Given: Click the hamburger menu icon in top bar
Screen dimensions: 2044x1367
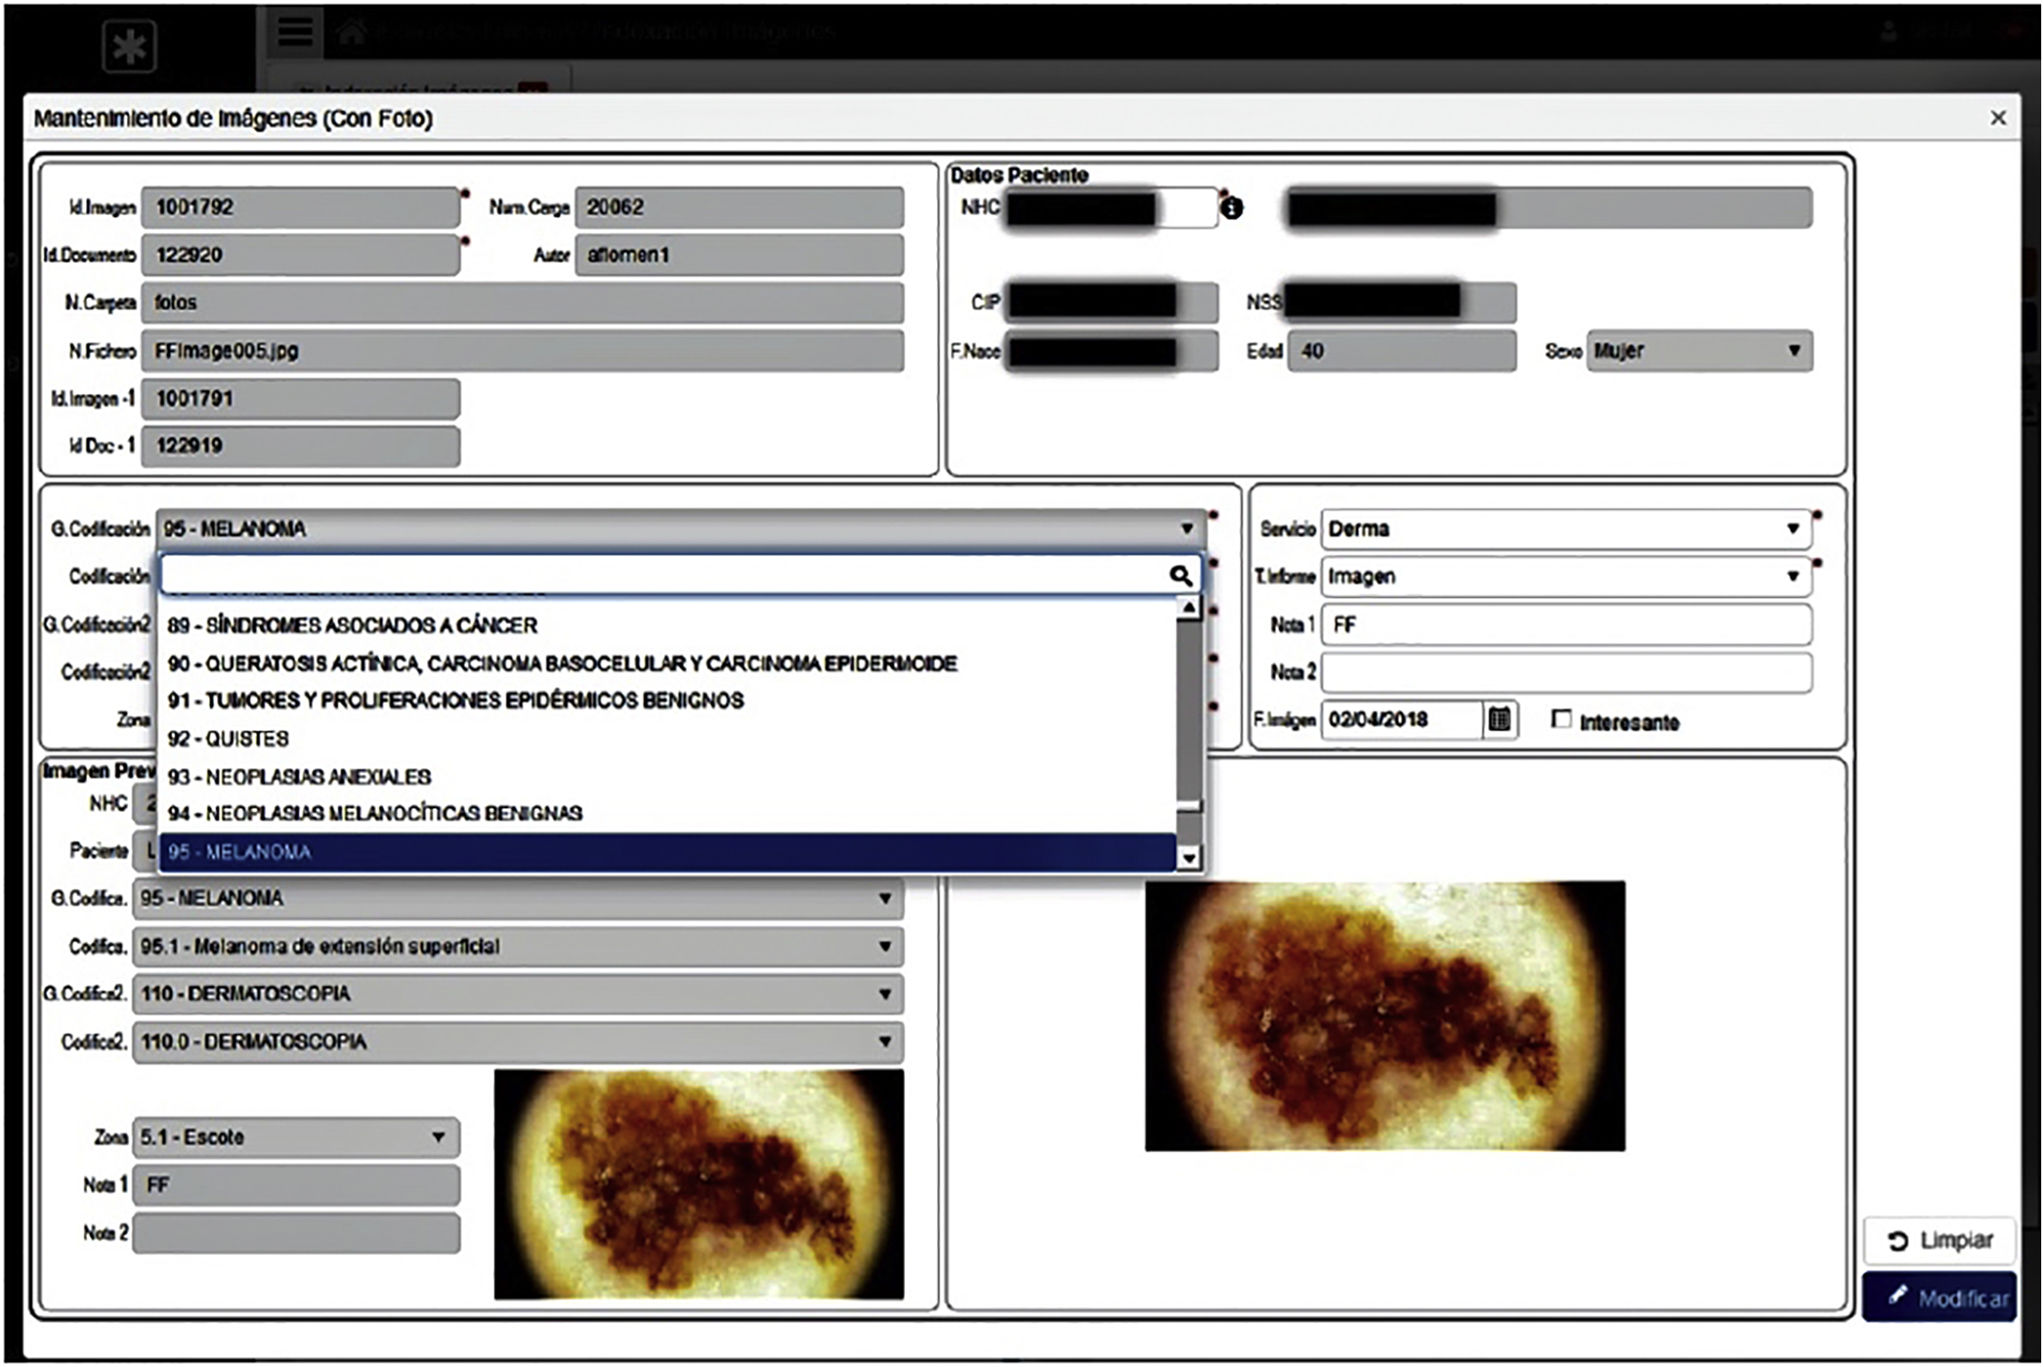Looking at the screenshot, I should pos(295,31).
